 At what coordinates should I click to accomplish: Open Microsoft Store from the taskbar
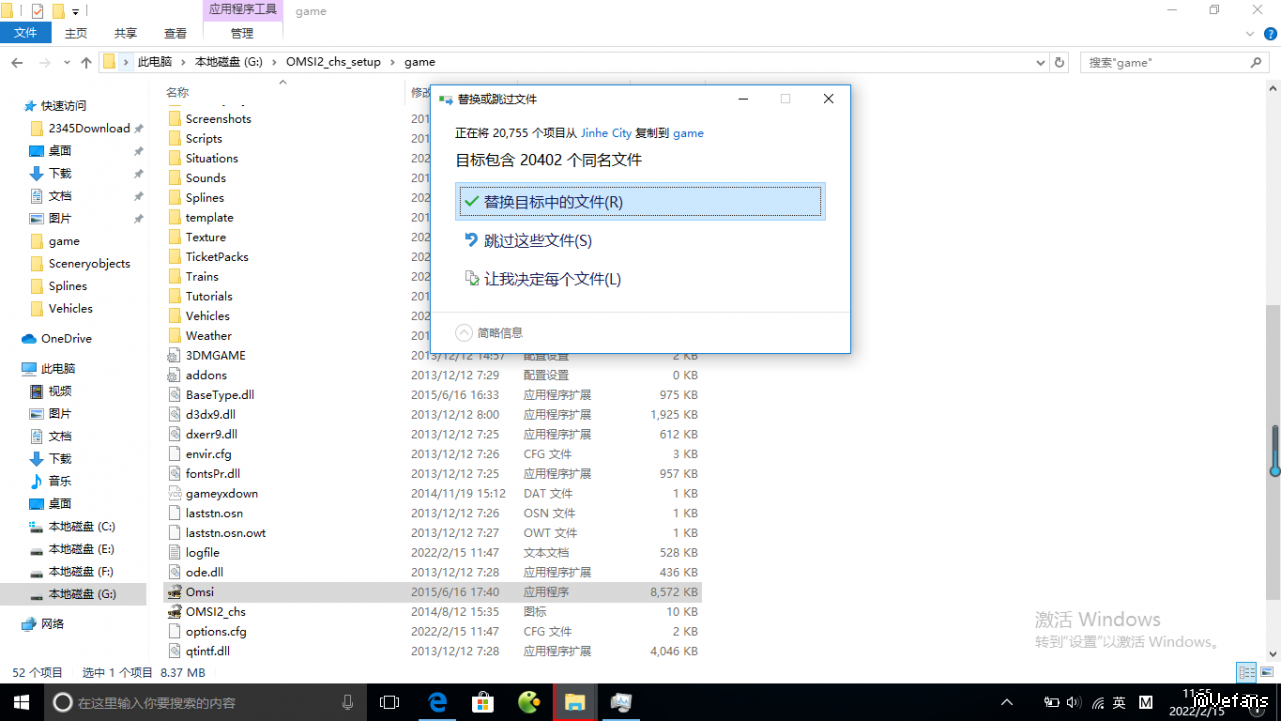484,702
